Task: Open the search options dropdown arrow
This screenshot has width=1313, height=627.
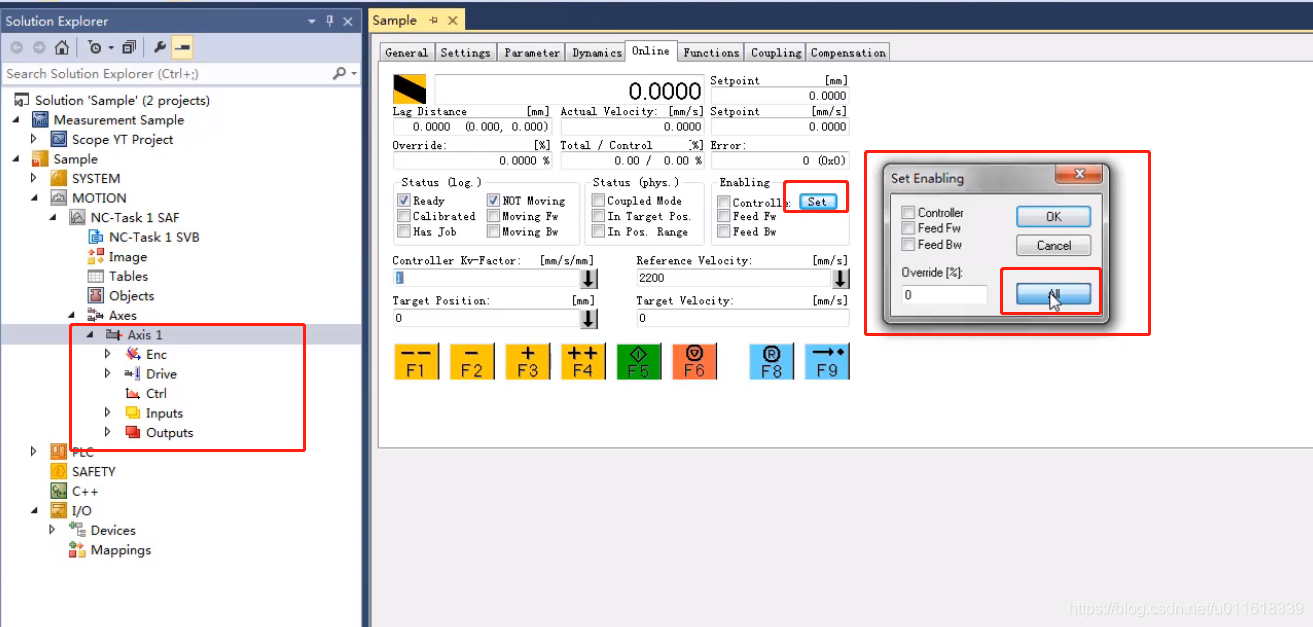Action: click(x=353, y=74)
